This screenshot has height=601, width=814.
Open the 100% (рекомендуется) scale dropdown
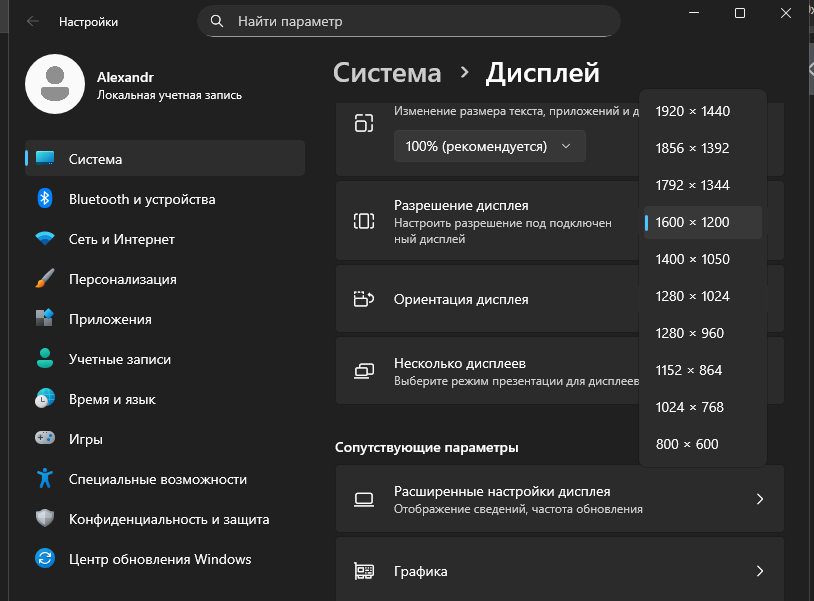tap(490, 146)
